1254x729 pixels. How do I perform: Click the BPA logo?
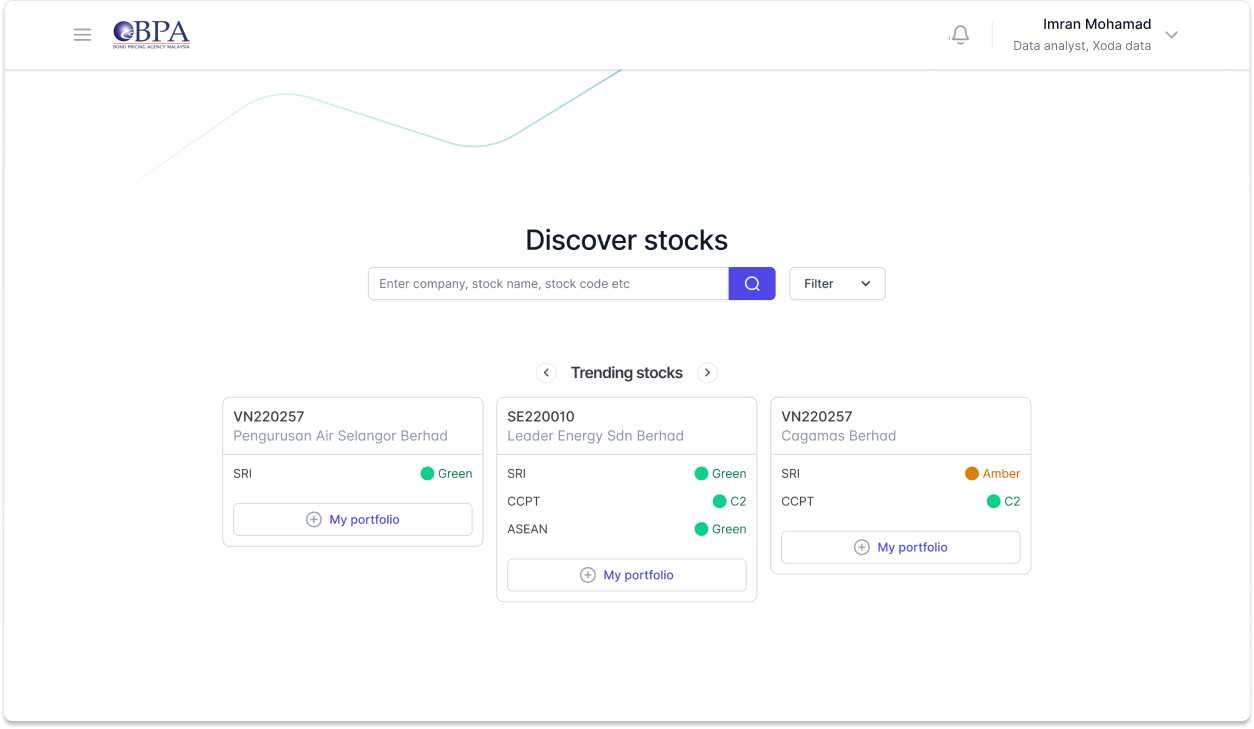pyautogui.click(x=151, y=35)
